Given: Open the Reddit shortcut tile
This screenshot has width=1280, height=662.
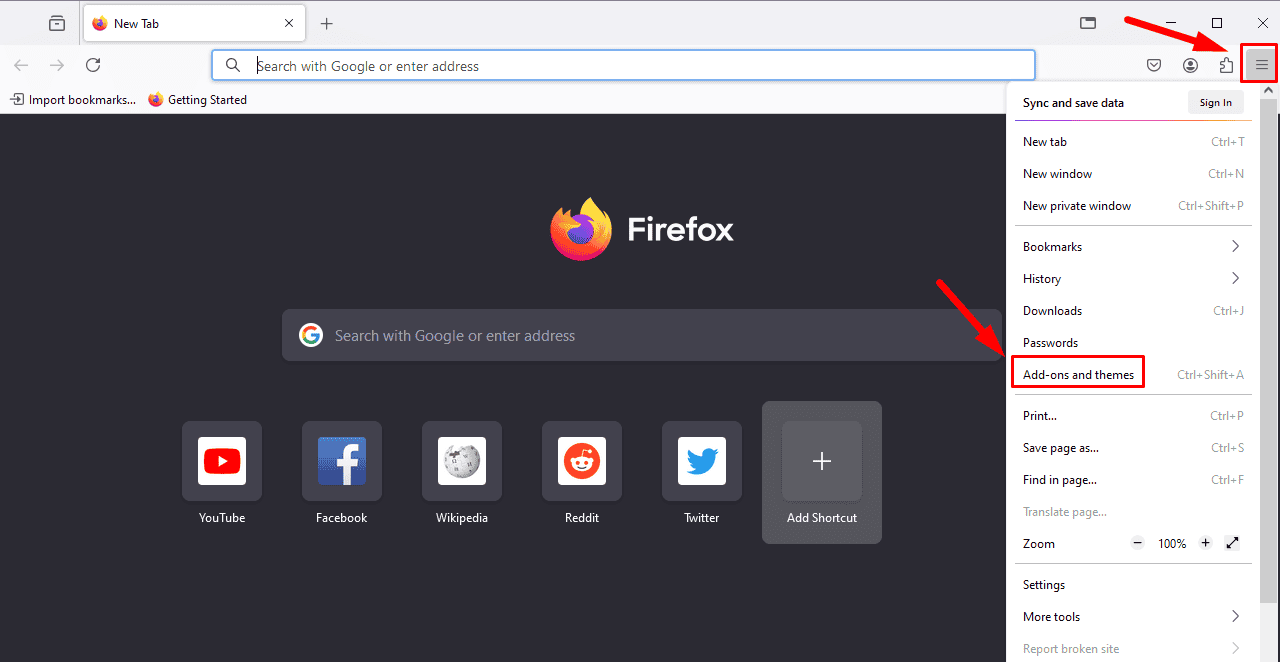Looking at the screenshot, I should 582,461.
